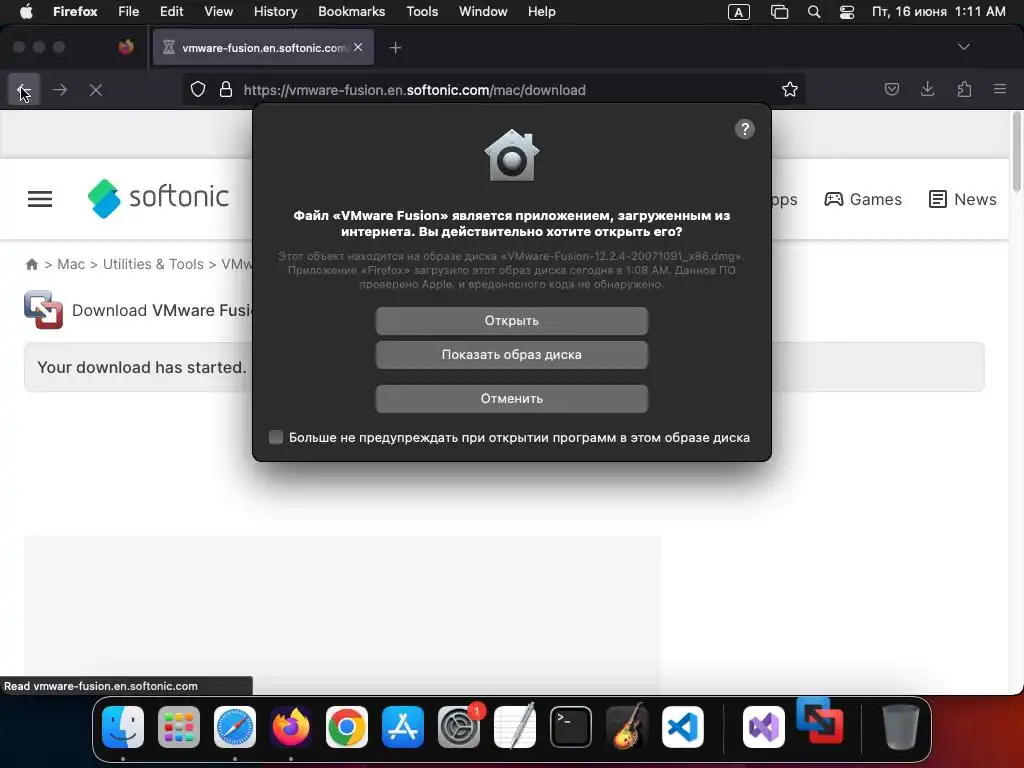Image resolution: width=1024 pixels, height=768 pixels.
Task: Click the Softonic logo
Action: (x=158, y=198)
